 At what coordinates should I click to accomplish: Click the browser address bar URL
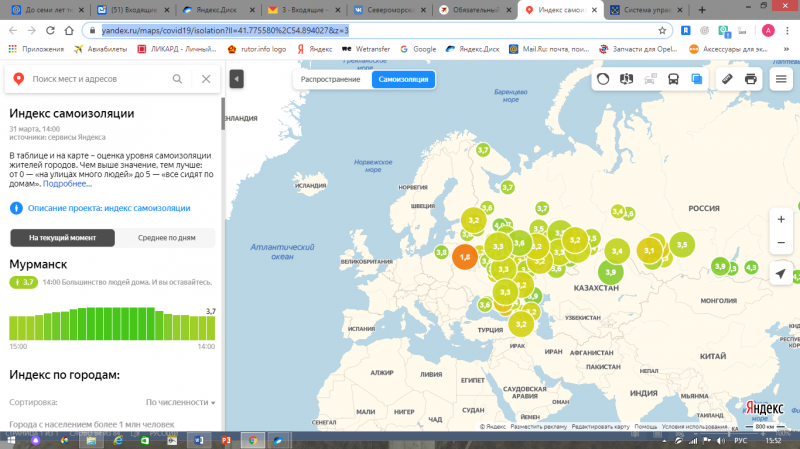225,31
